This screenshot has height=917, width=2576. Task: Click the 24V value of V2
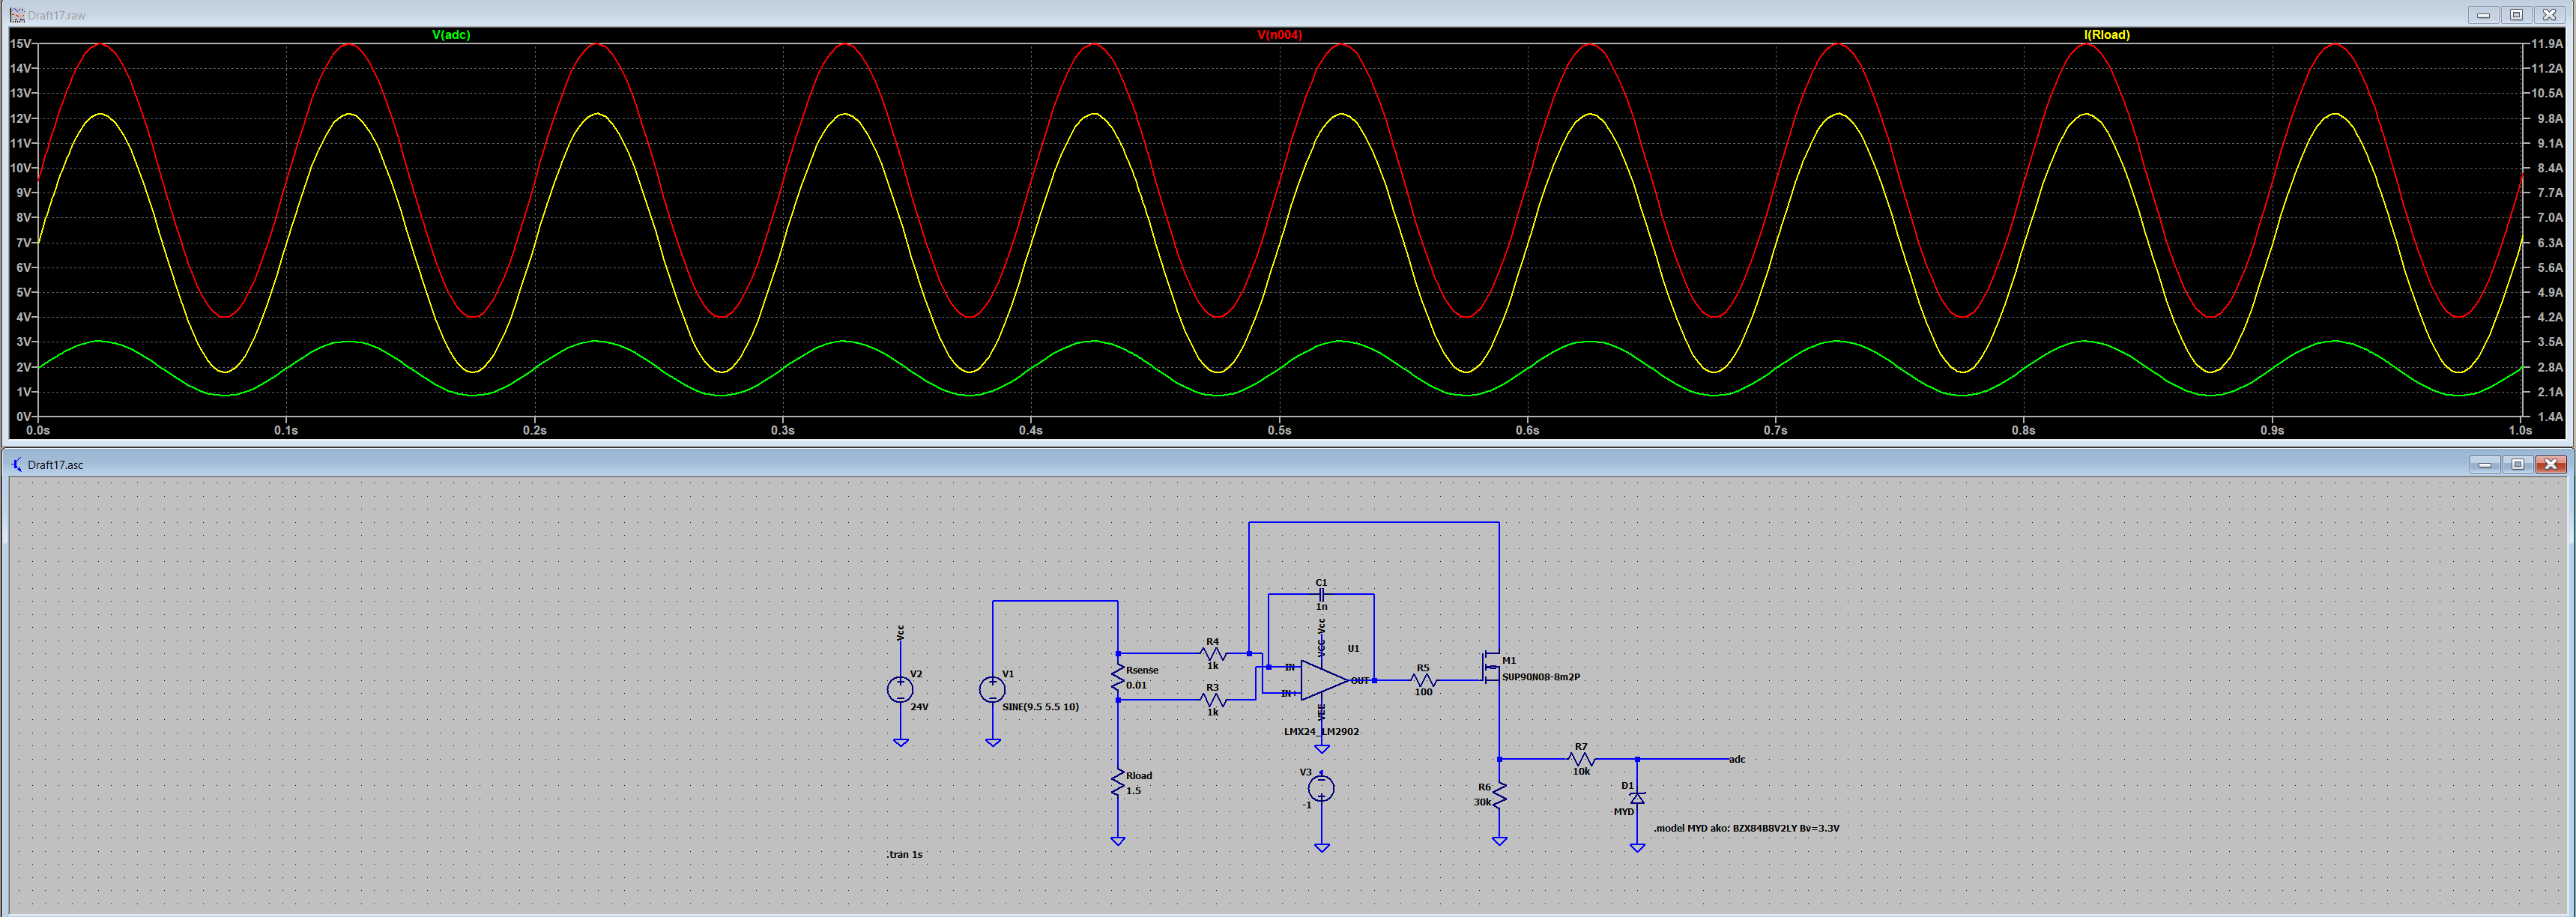tap(919, 707)
